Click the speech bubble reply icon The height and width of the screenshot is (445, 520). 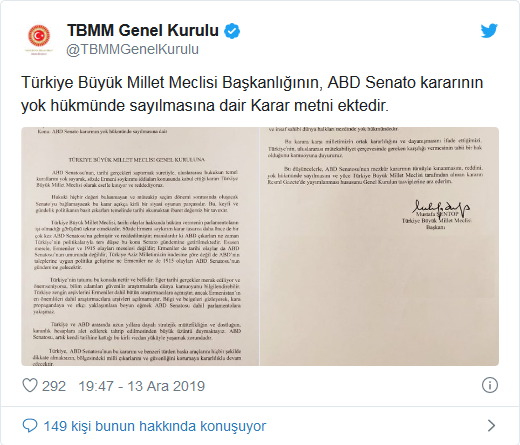click(x=30, y=426)
